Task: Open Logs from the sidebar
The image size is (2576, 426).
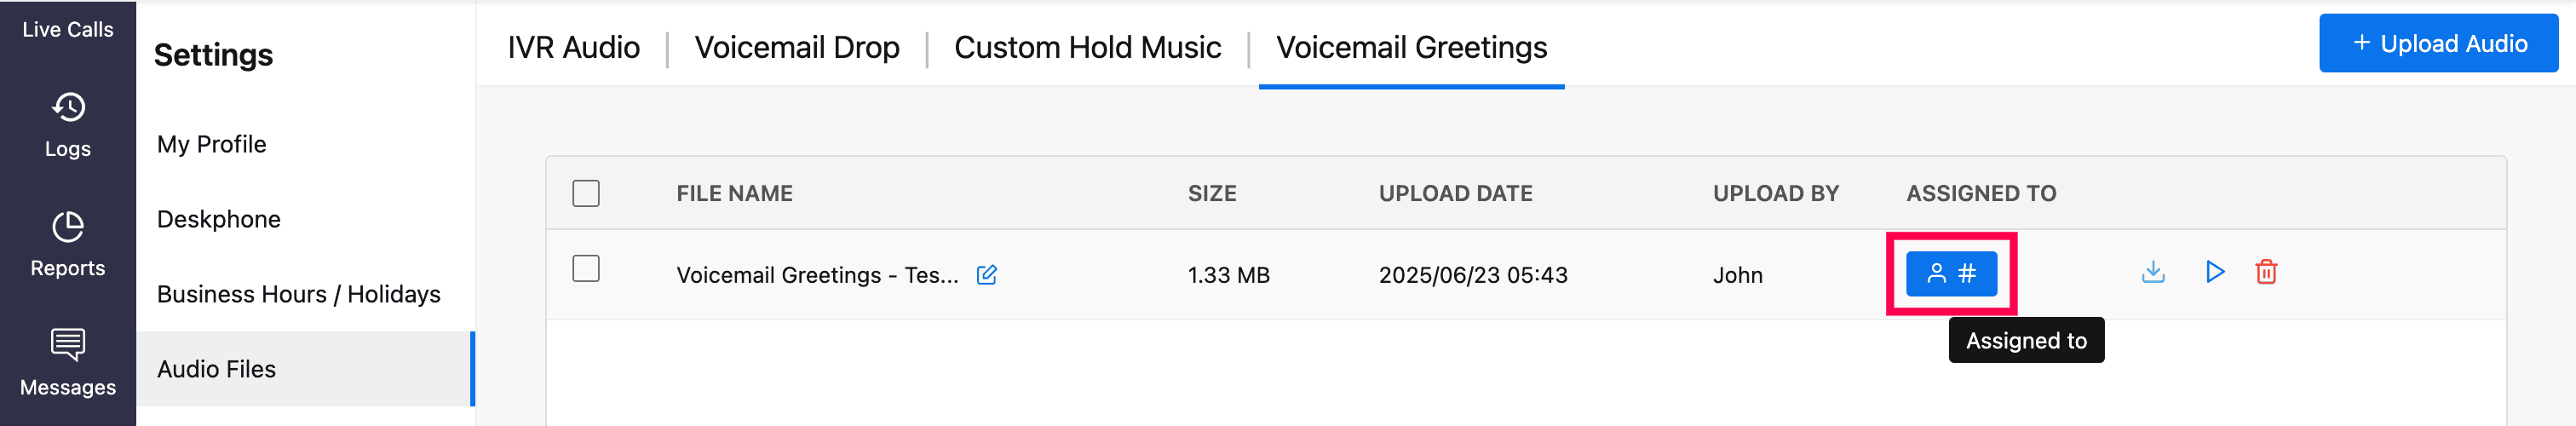Action: pyautogui.click(x=68, y=125)
